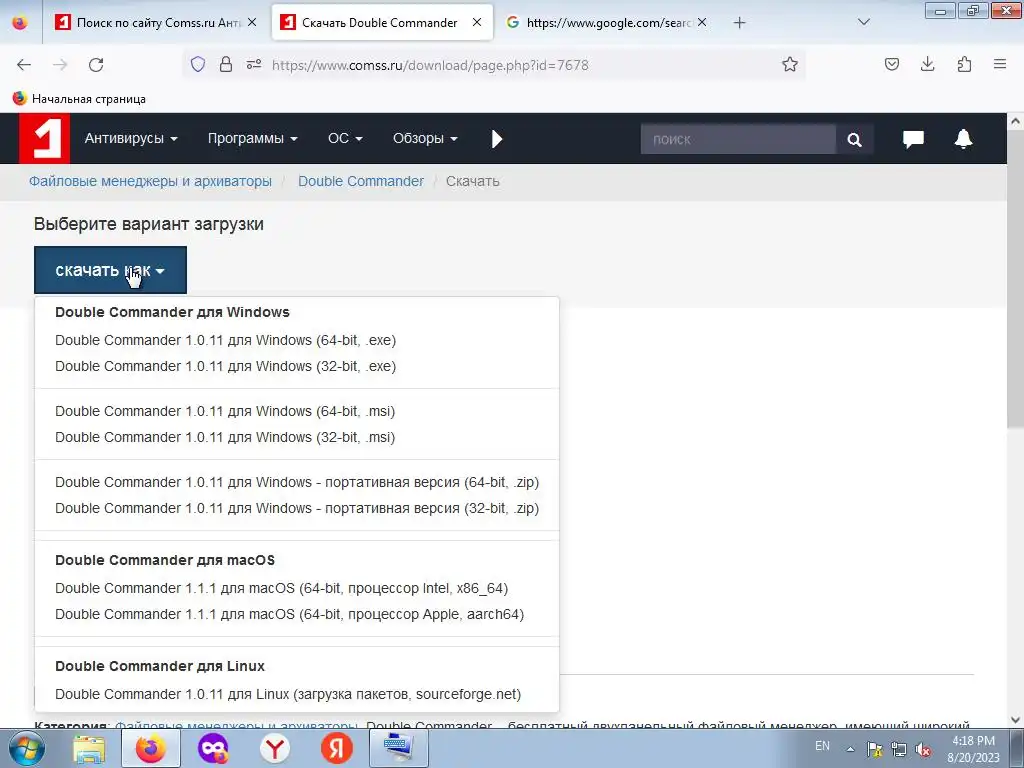
Task: Select macOS Intel x86_64 download
Action: click(281, 588)
